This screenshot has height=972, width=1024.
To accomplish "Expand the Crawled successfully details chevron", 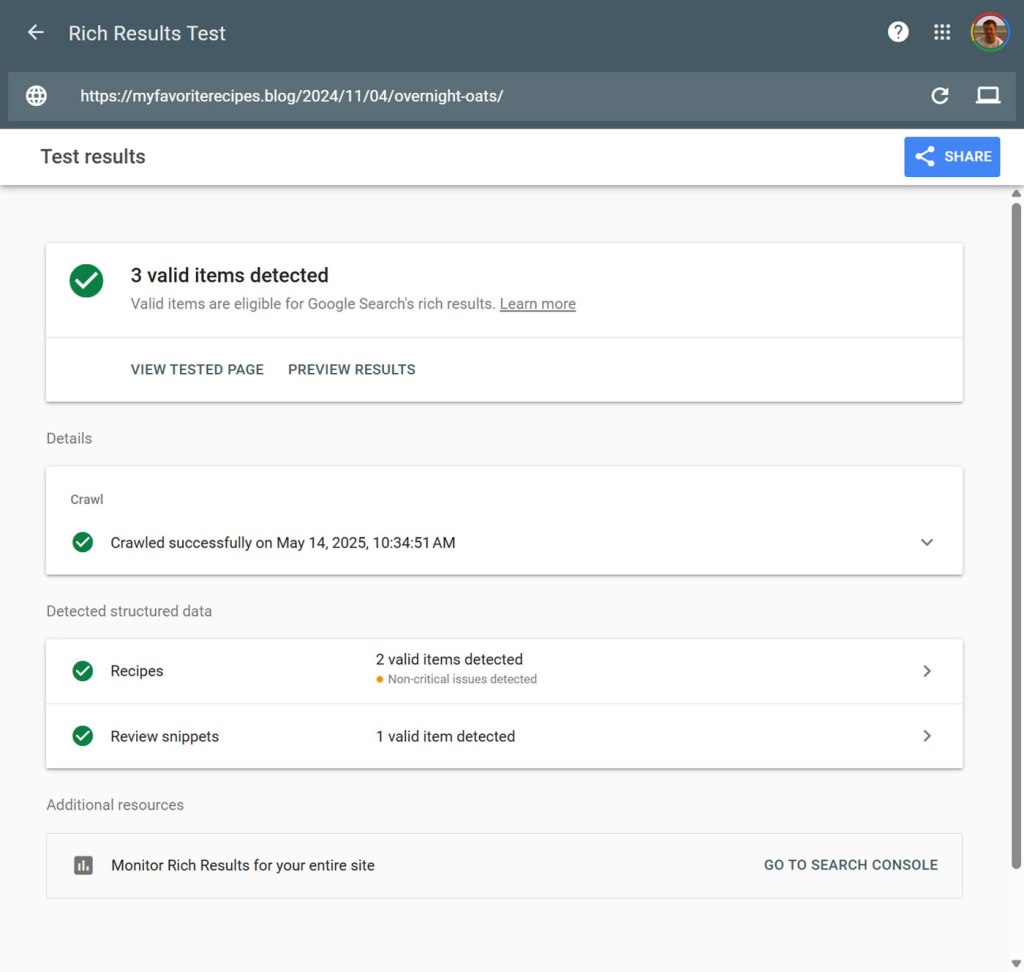I will pos(927,542).
